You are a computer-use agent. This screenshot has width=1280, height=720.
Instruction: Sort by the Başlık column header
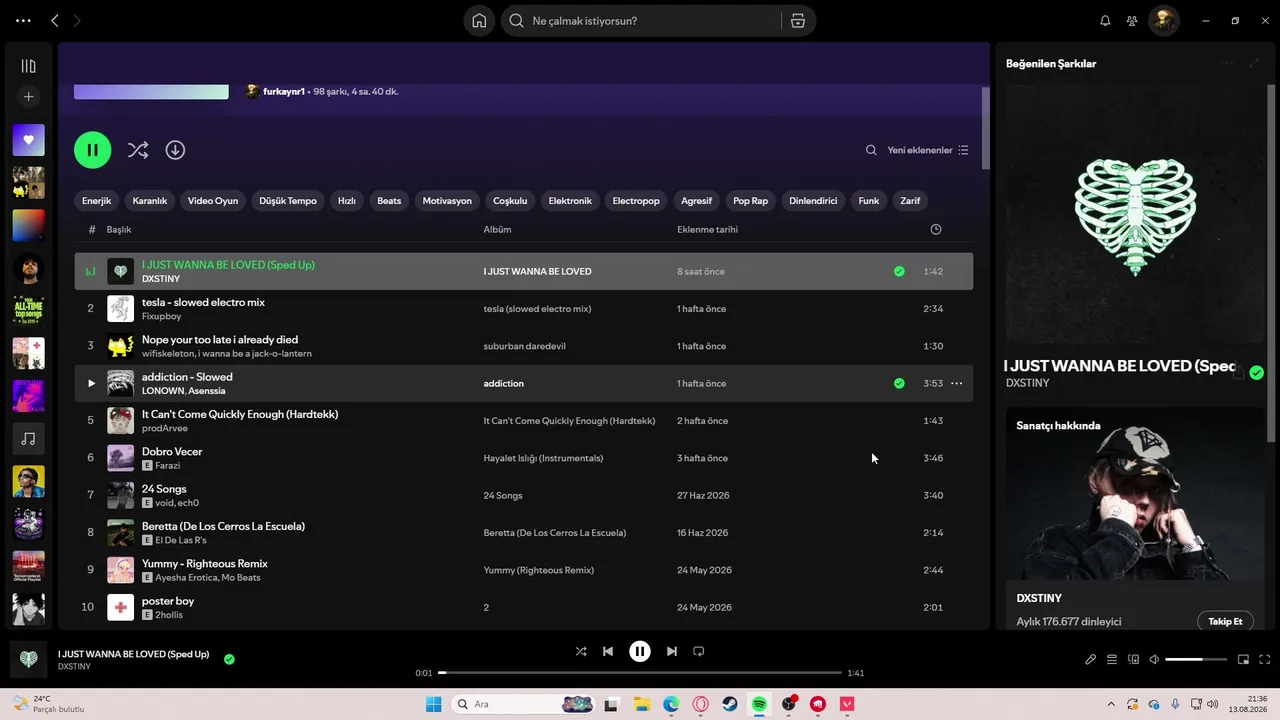click(x=119, y=230)
